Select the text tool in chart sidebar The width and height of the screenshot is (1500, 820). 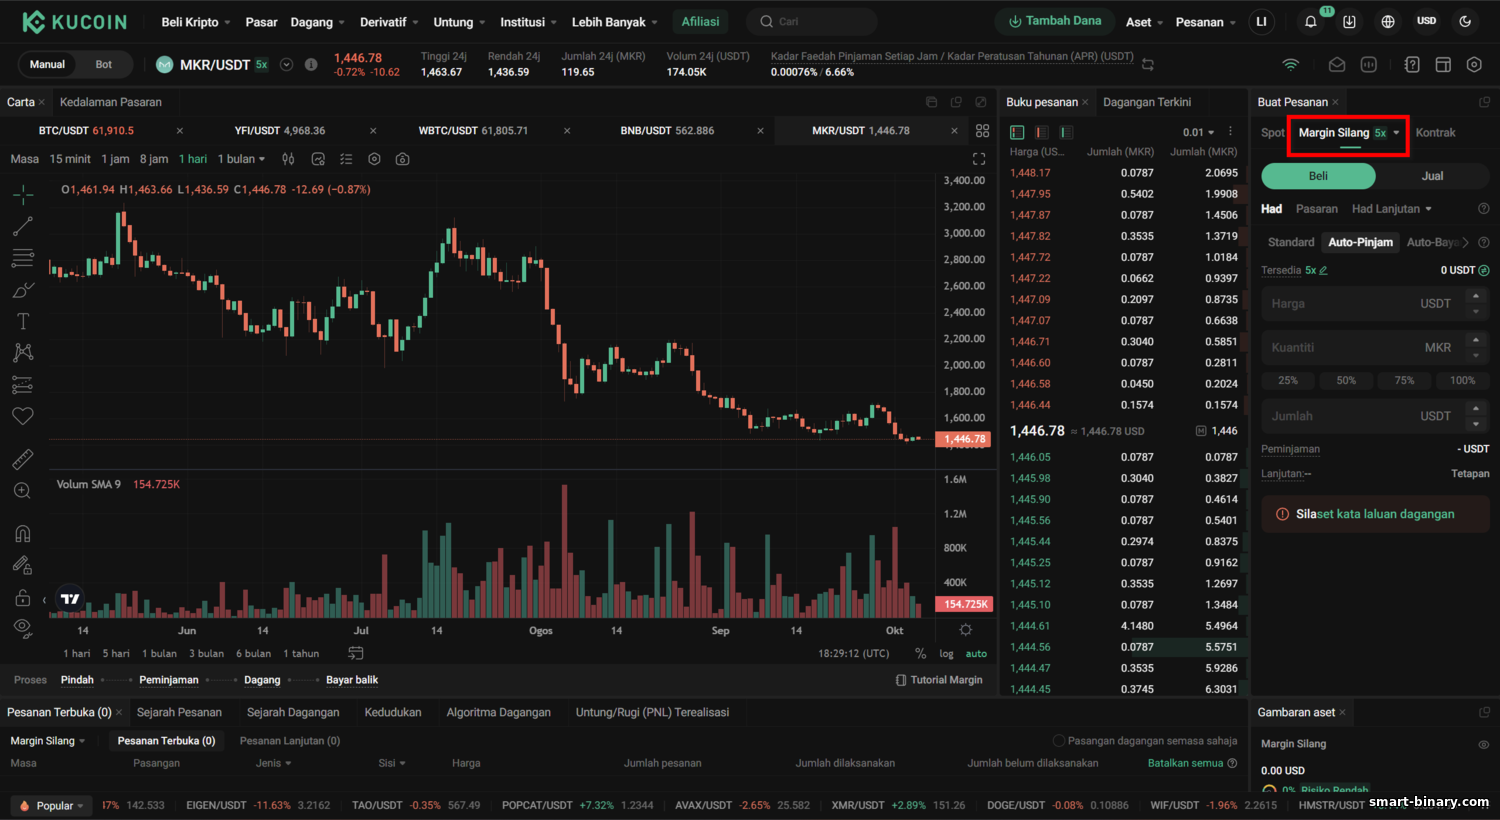coord(23,321)
